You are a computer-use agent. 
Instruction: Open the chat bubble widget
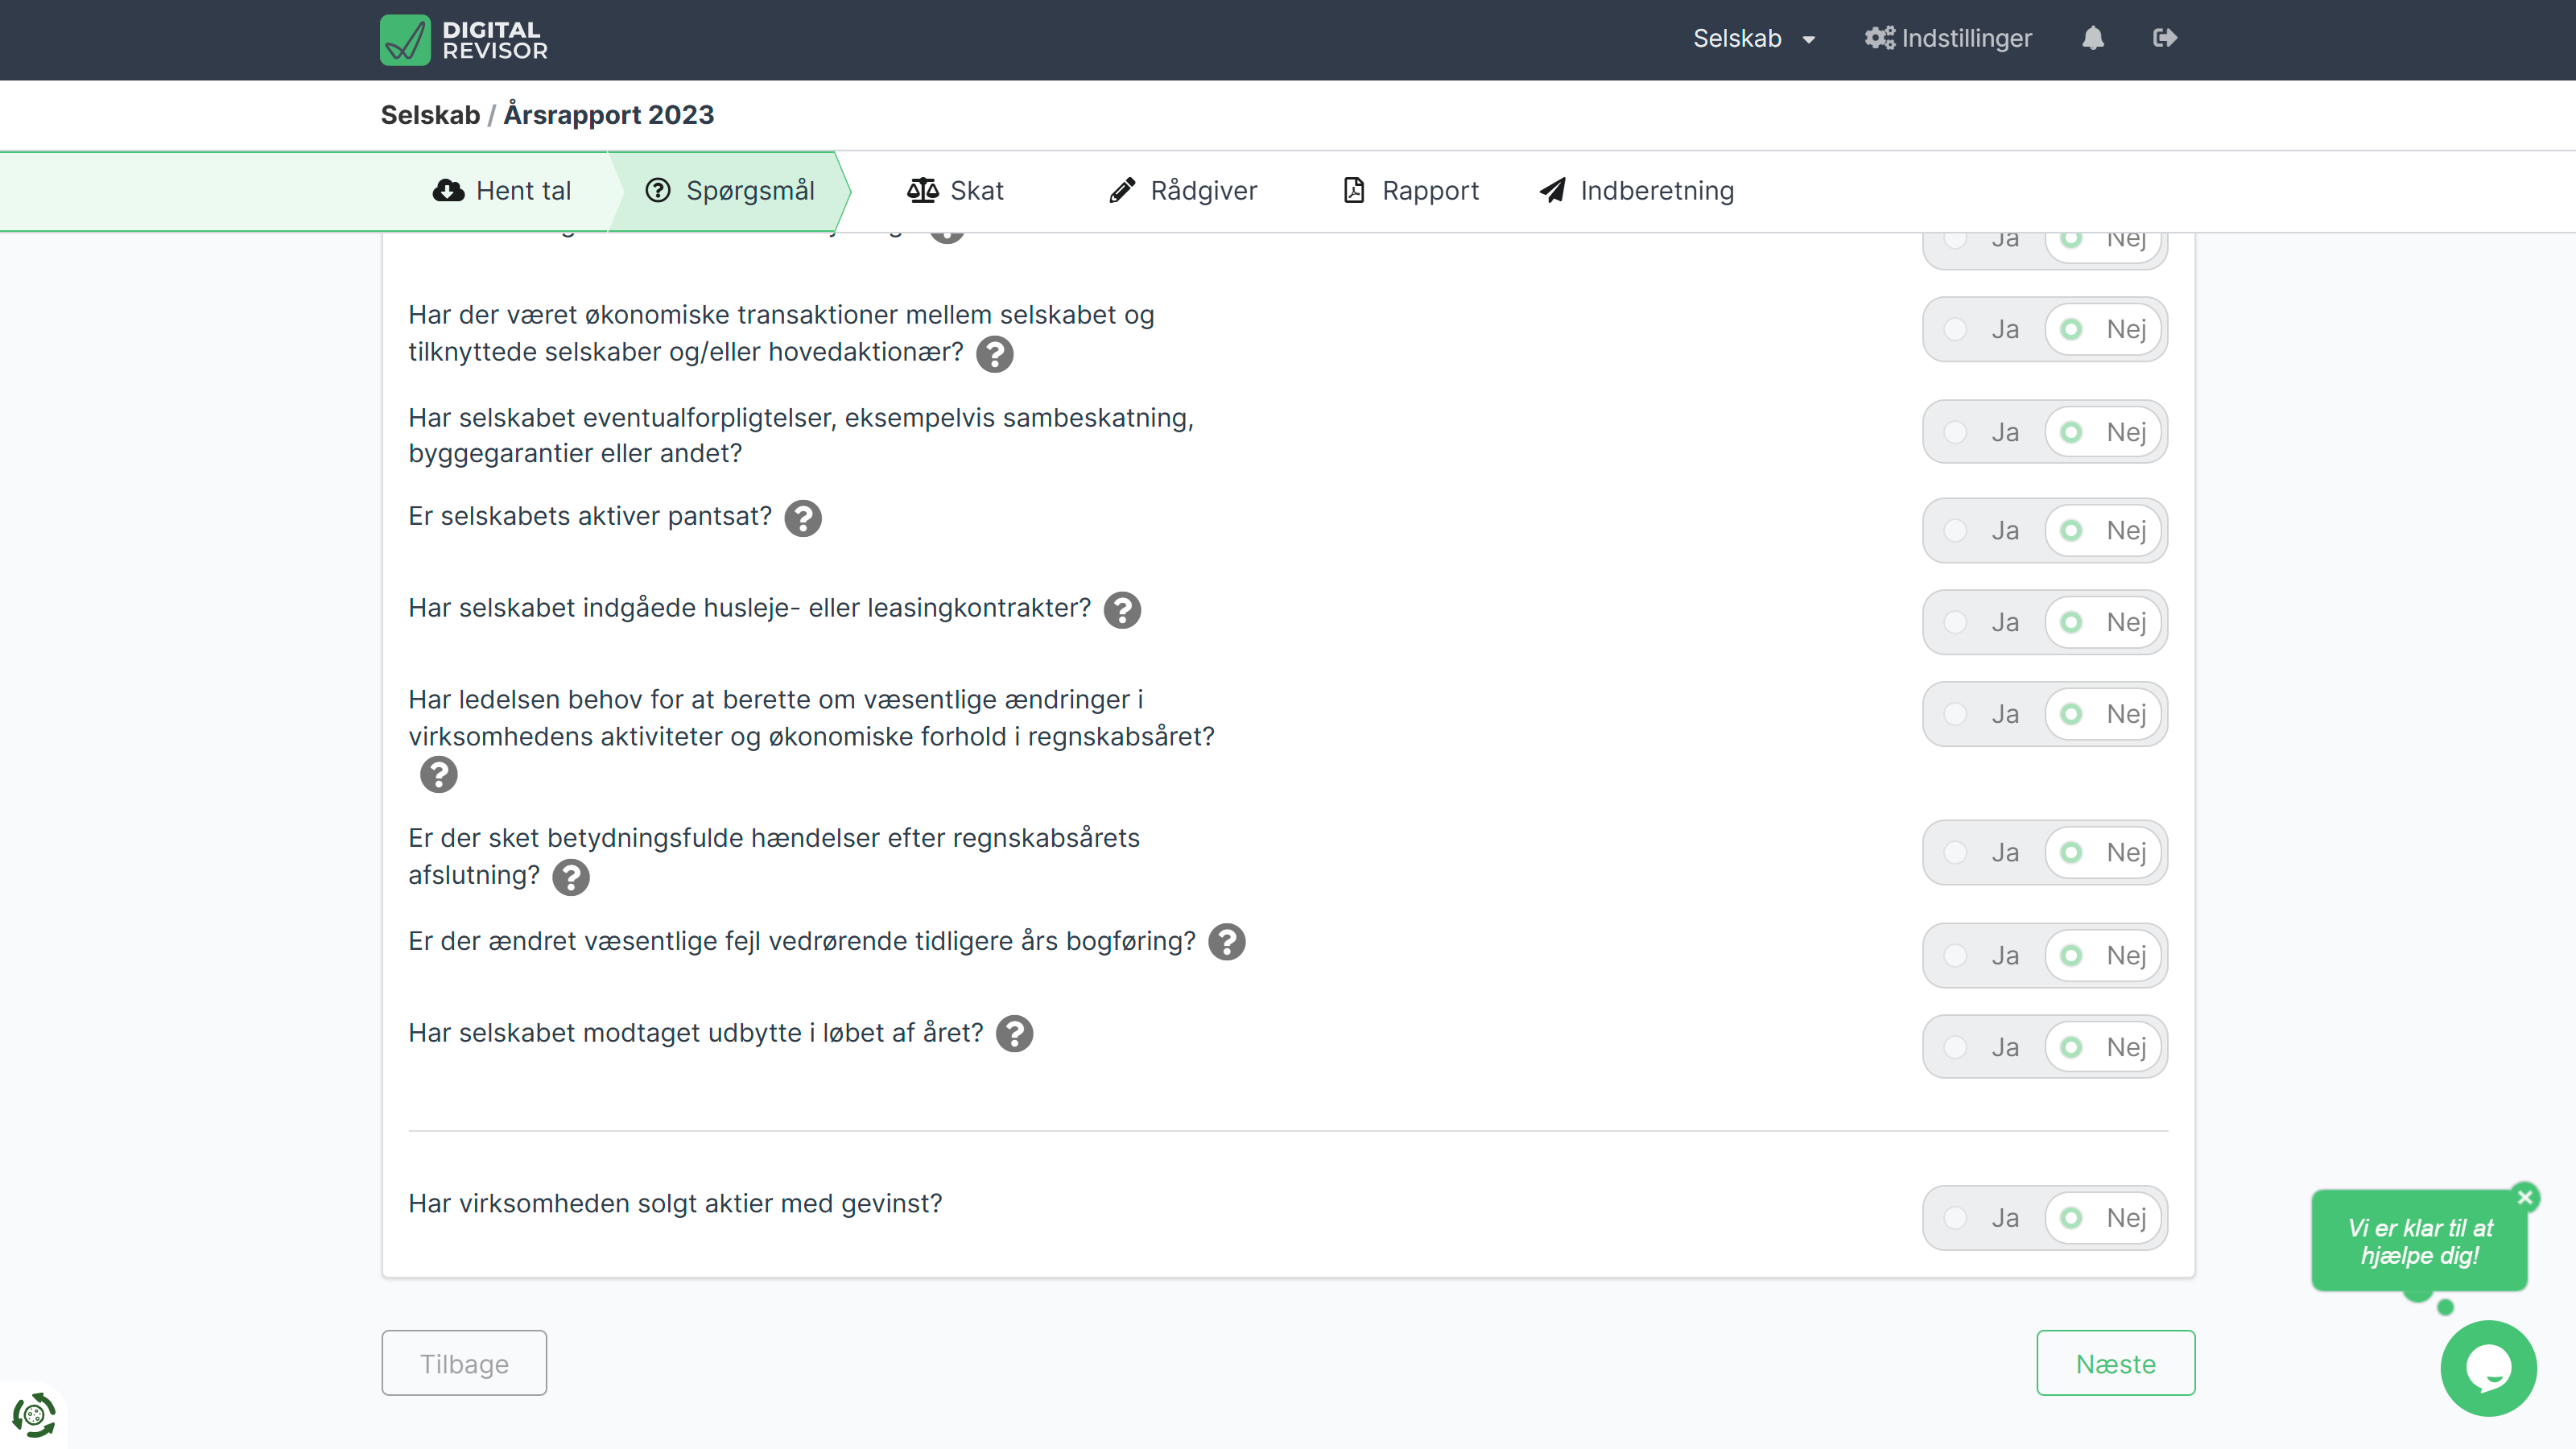(2488, 1368)
